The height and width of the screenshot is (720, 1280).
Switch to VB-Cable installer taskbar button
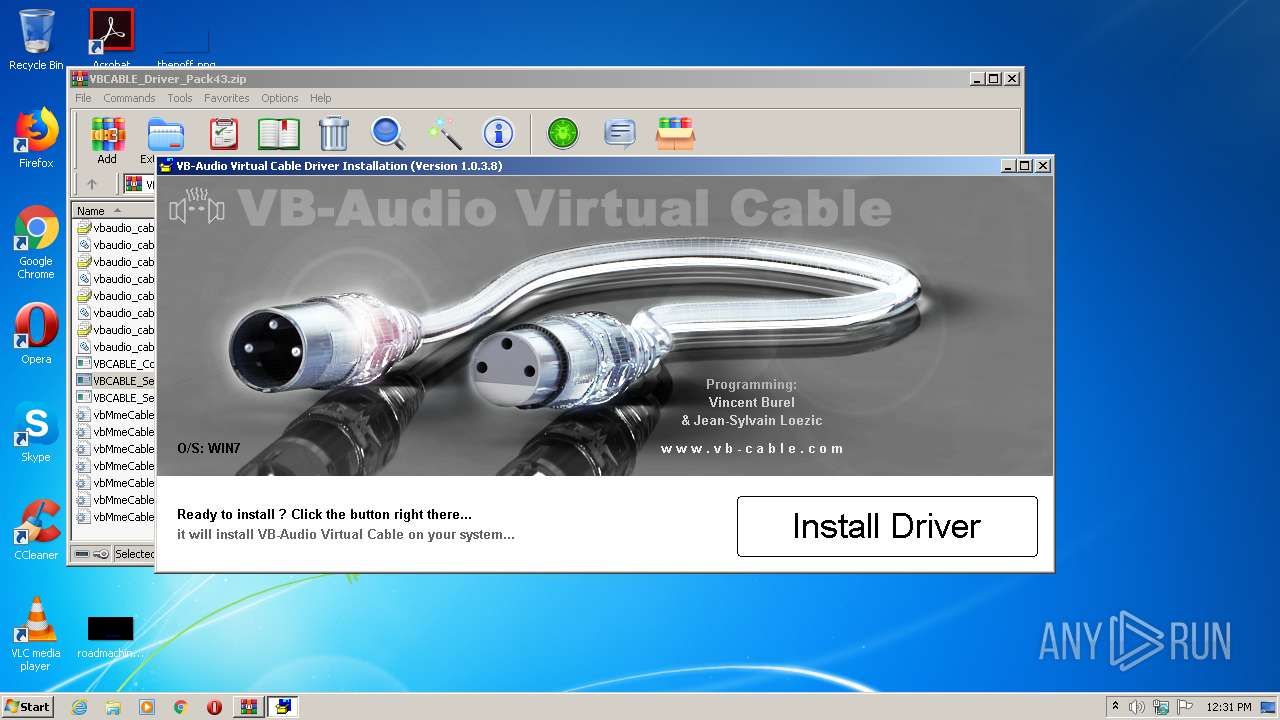point(283,707)
